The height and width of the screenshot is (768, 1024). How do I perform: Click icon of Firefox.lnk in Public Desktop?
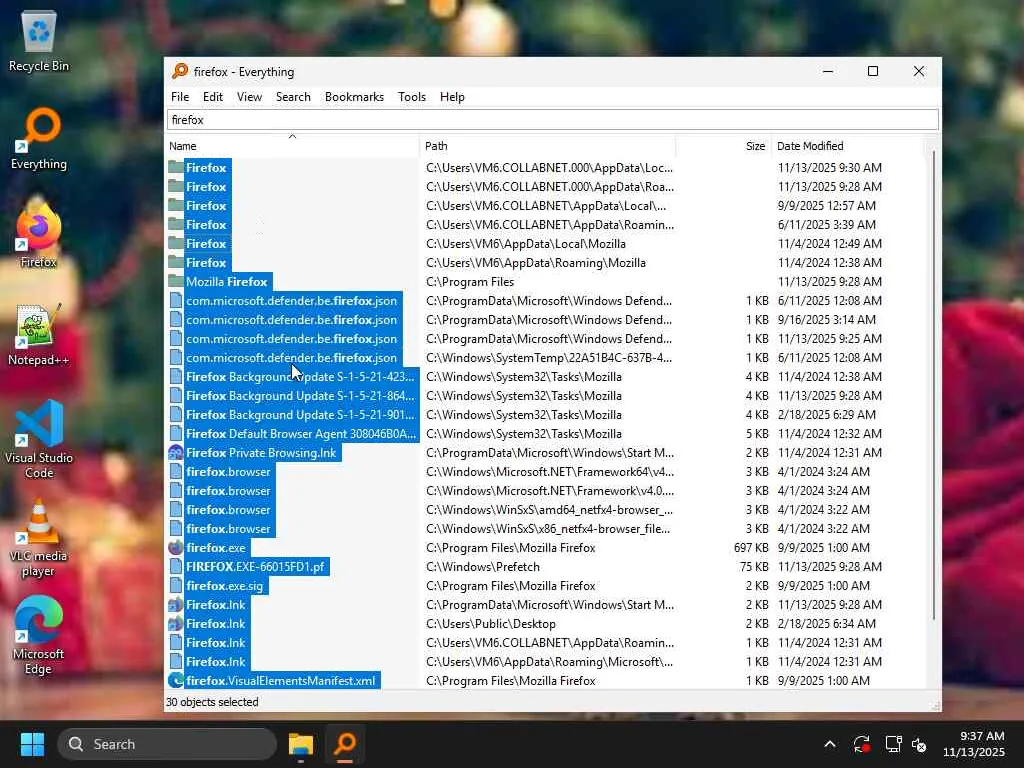click(x=176, y=624)
